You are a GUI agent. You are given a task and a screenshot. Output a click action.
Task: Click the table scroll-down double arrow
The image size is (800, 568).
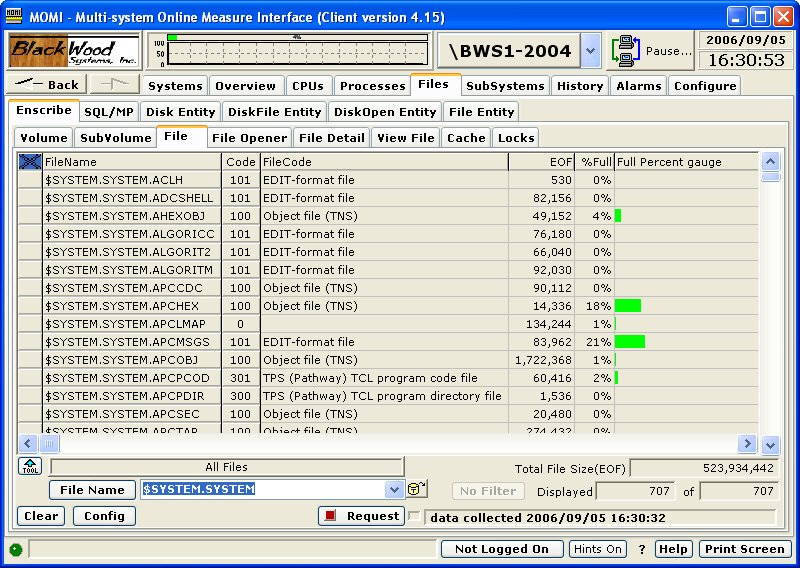[770, 444]
